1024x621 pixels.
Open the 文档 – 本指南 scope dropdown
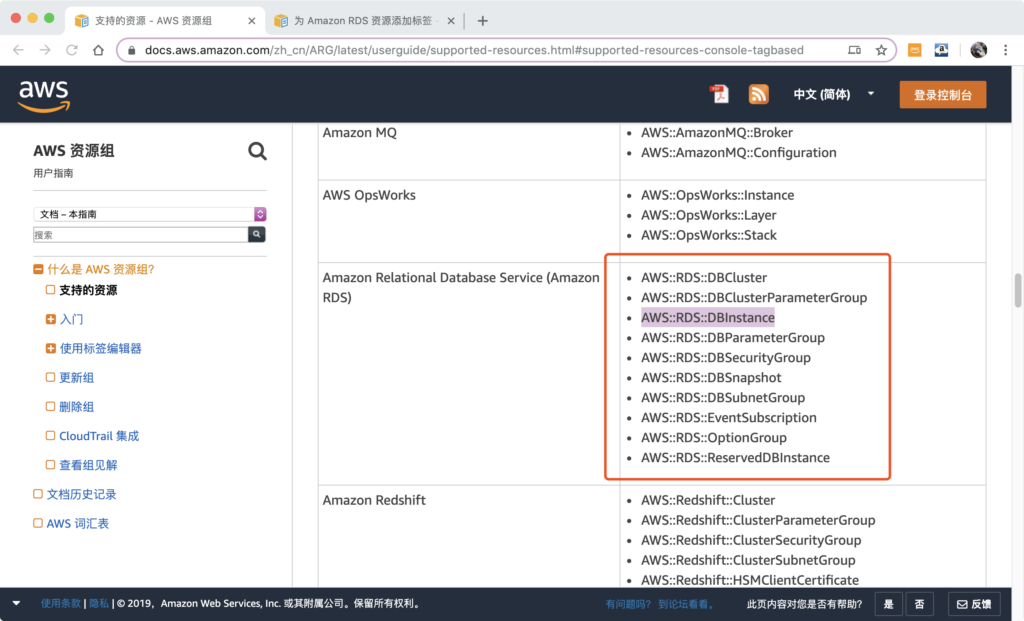click(x=150, y=214)
